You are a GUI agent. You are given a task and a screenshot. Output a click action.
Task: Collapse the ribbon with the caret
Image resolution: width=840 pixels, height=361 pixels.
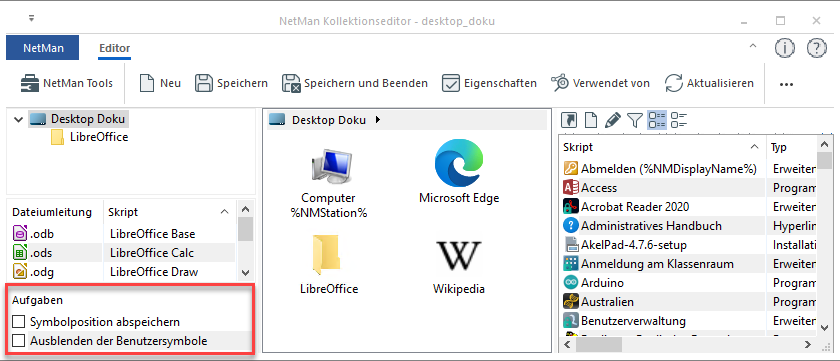[753, 47]
